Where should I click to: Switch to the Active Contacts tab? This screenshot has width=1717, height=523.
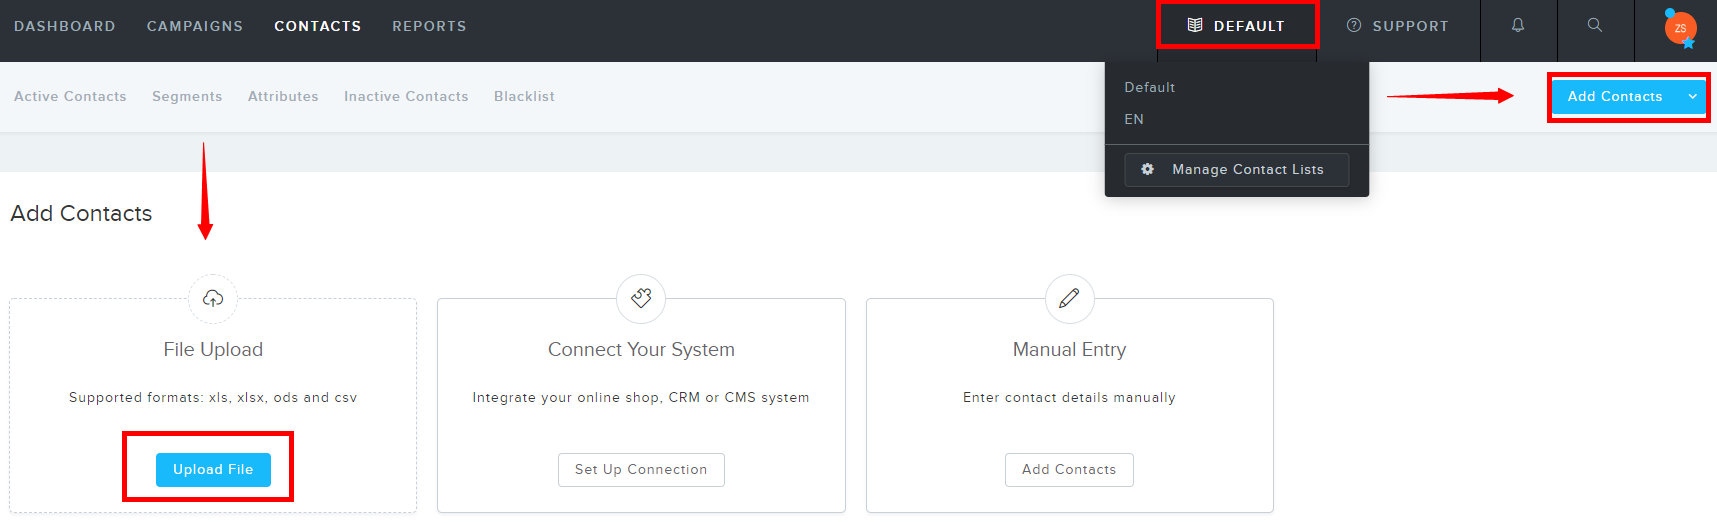(x=70, y=96)
